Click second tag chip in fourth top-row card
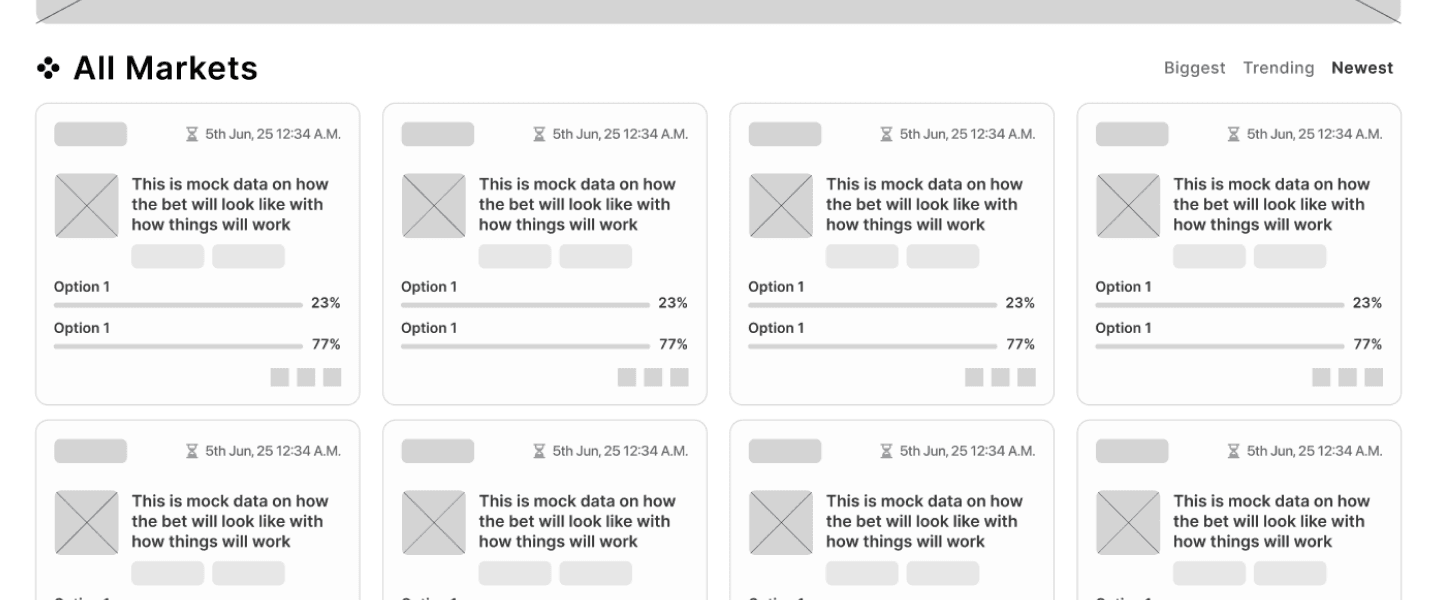This screenshot has height=600, width=1440. 1290,256
